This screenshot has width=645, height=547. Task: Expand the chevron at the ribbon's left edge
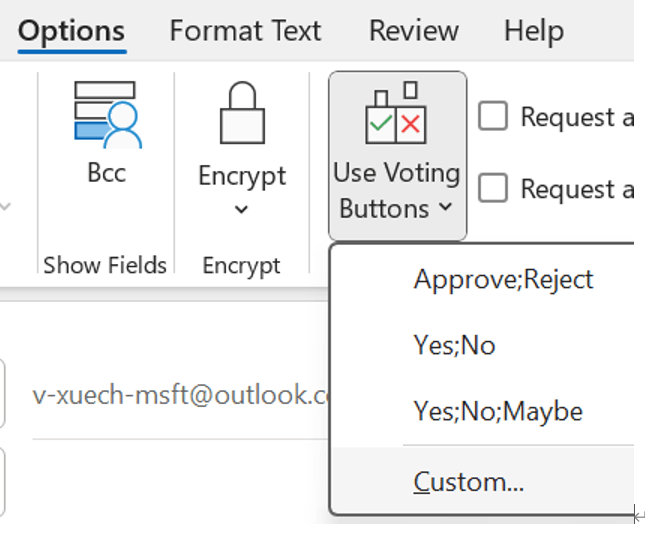[5, 206]
